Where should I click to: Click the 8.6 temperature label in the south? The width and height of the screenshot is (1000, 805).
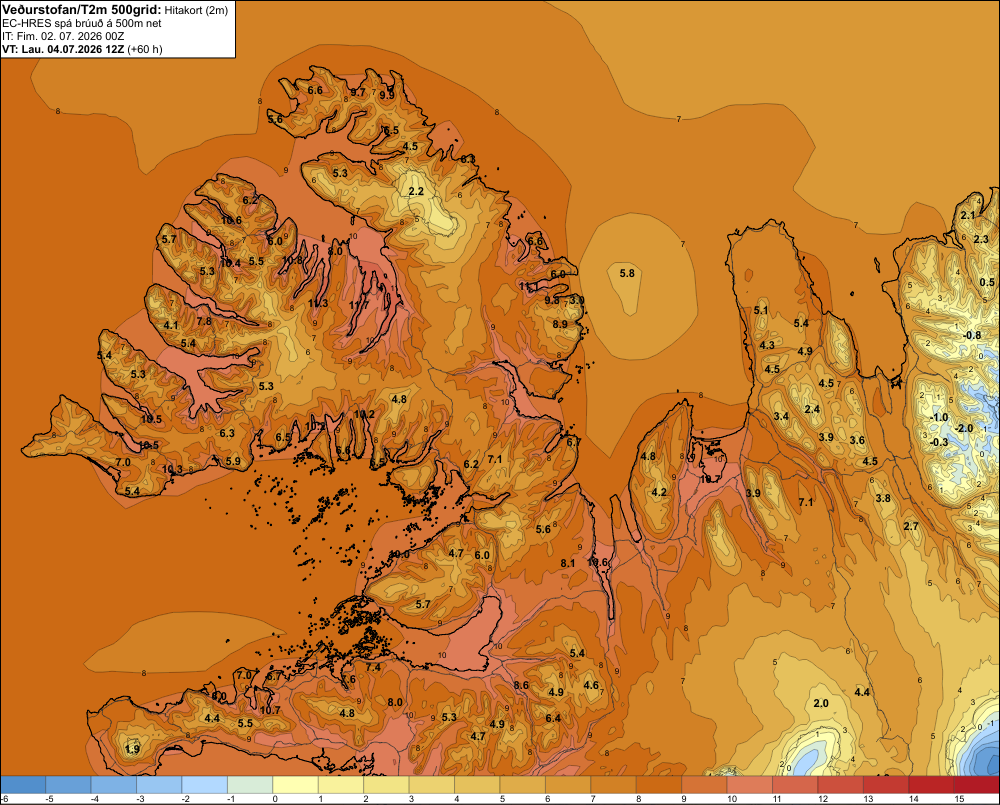tap(521, 685)
